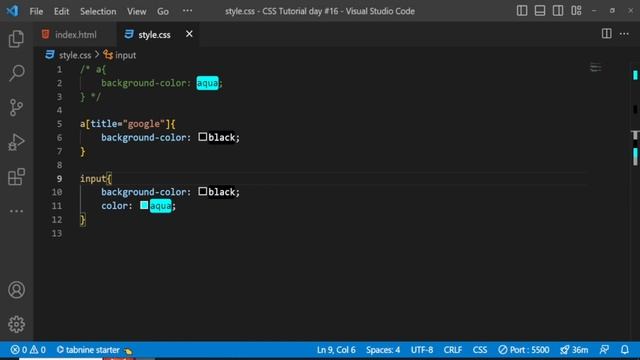Open the aqua color swatch on line 11
The width and height of the screenshot is (640, 360).
(144, 205)
